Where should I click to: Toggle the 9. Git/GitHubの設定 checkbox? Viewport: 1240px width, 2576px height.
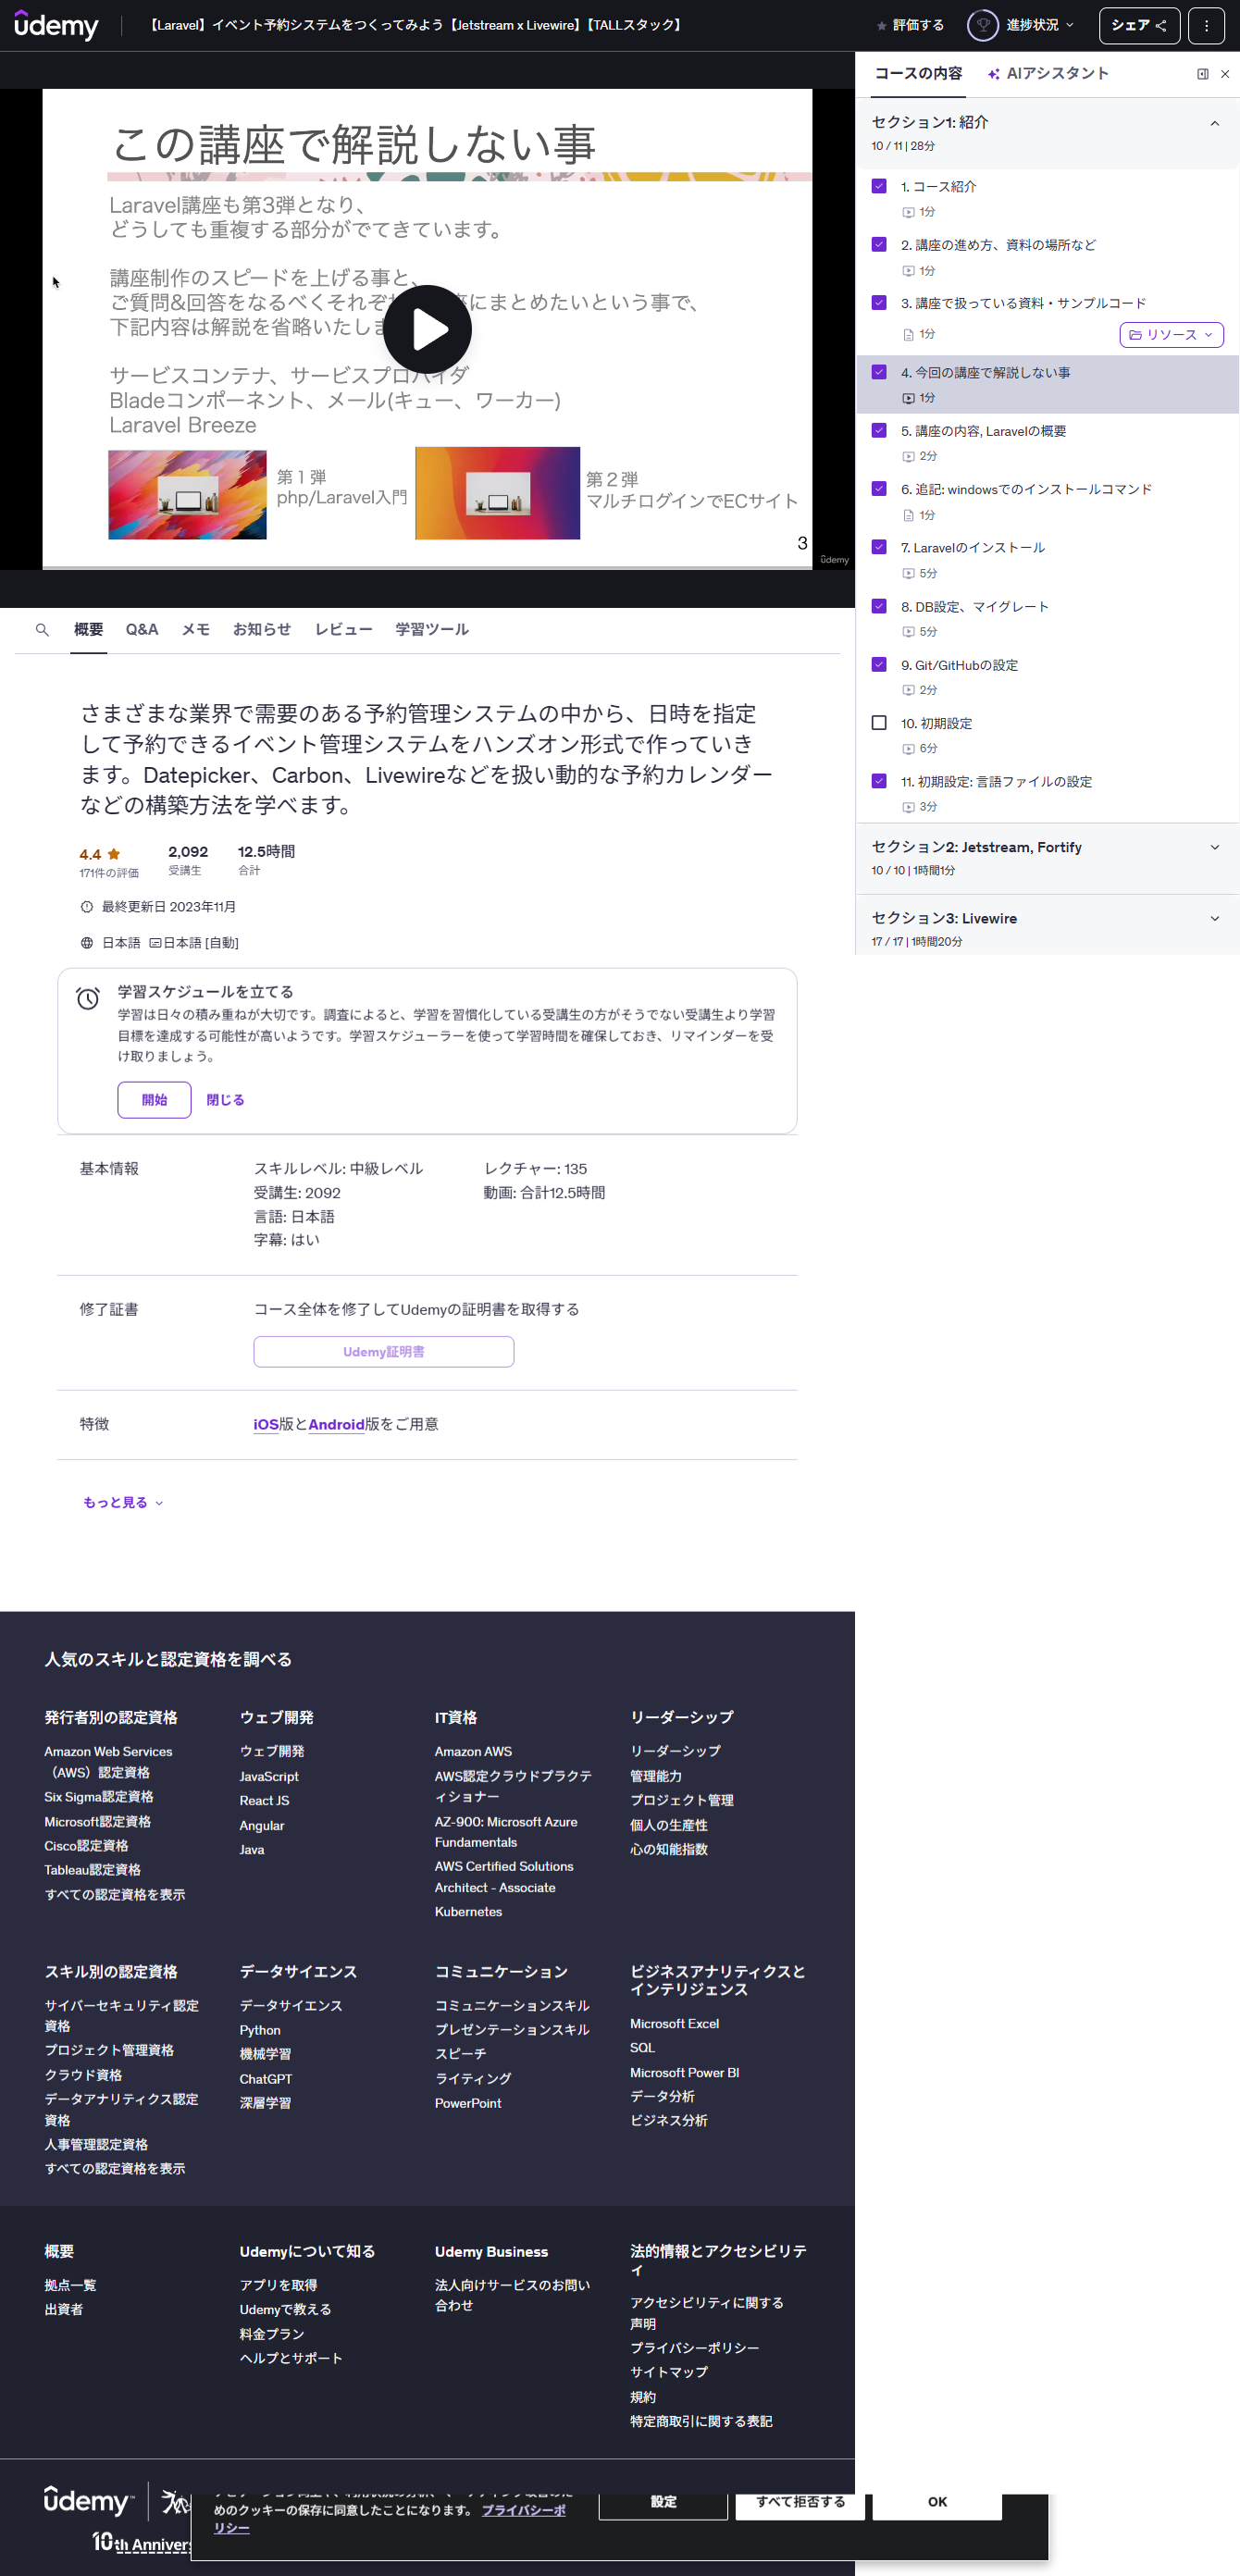coord(879,665)
